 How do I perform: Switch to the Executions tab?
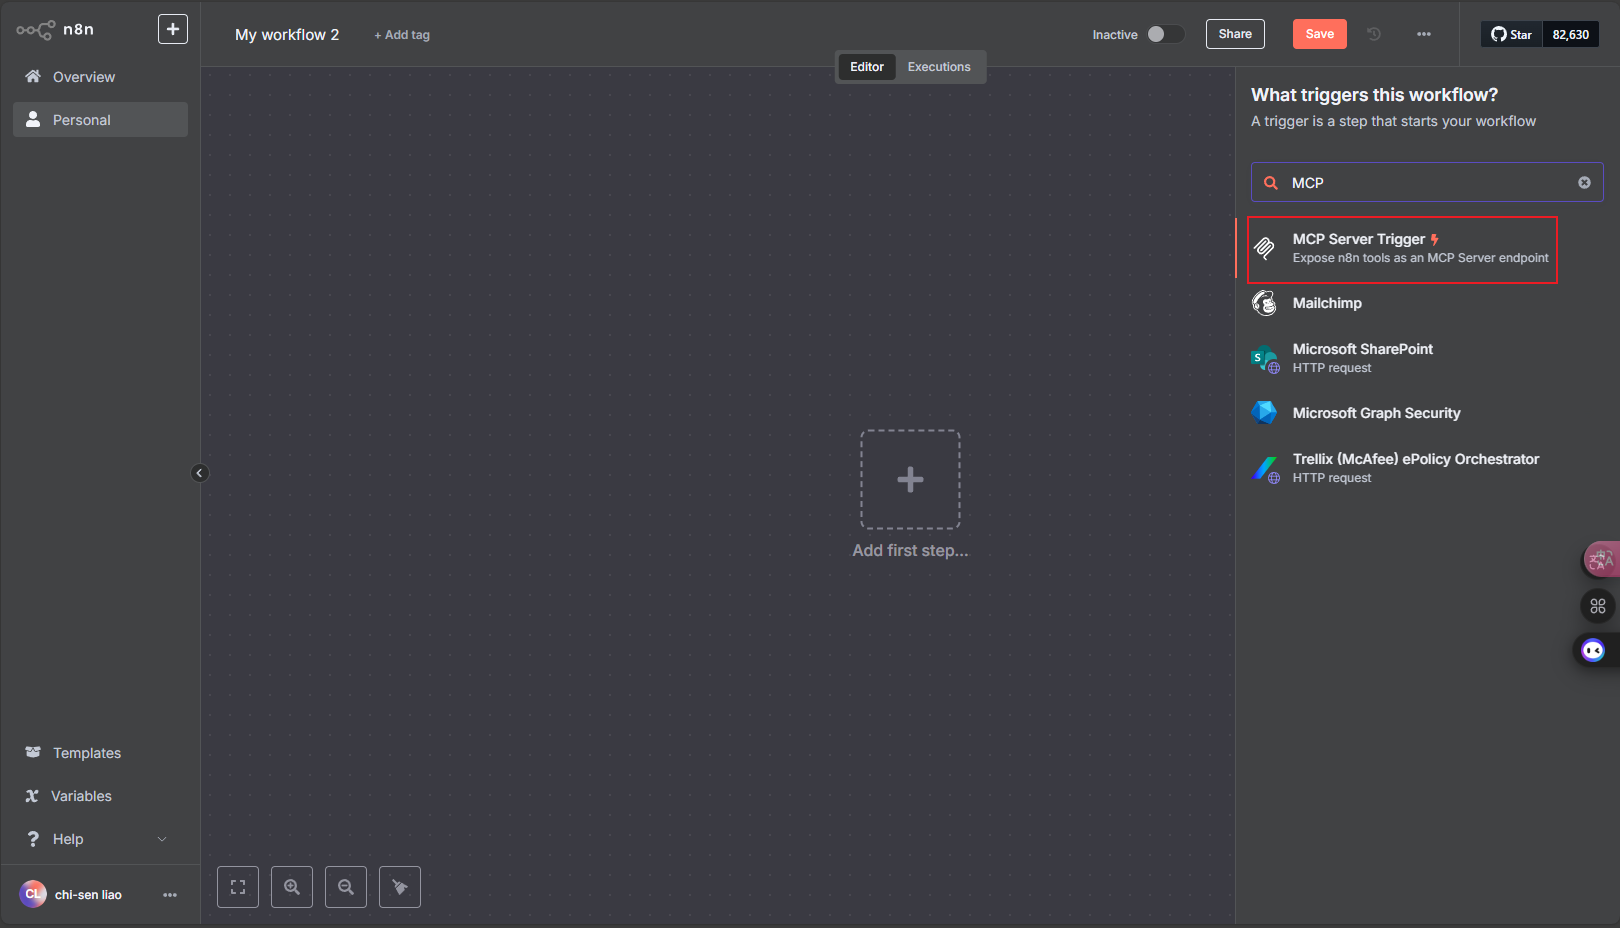click(x=939, y=66)
